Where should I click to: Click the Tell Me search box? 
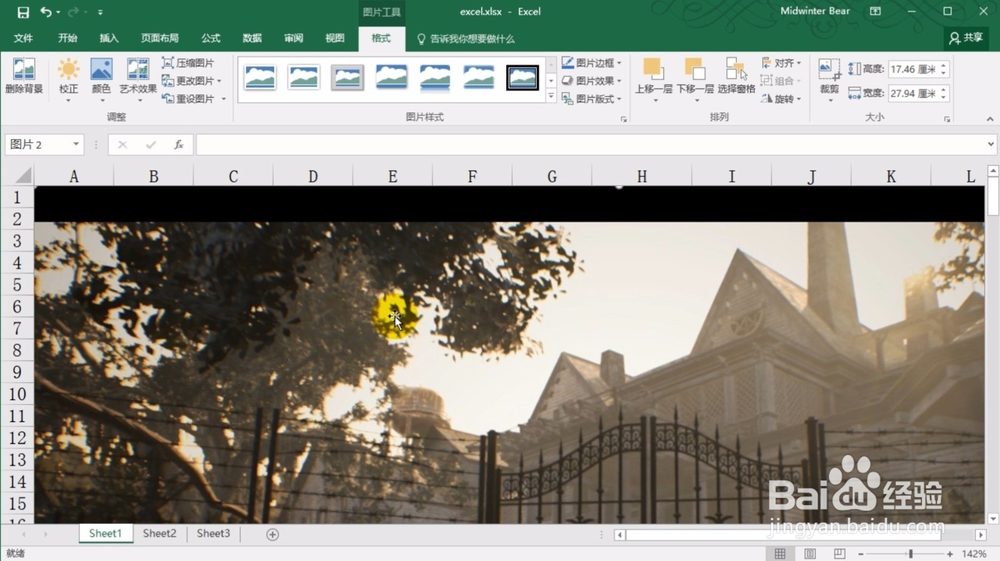[466, 39]
